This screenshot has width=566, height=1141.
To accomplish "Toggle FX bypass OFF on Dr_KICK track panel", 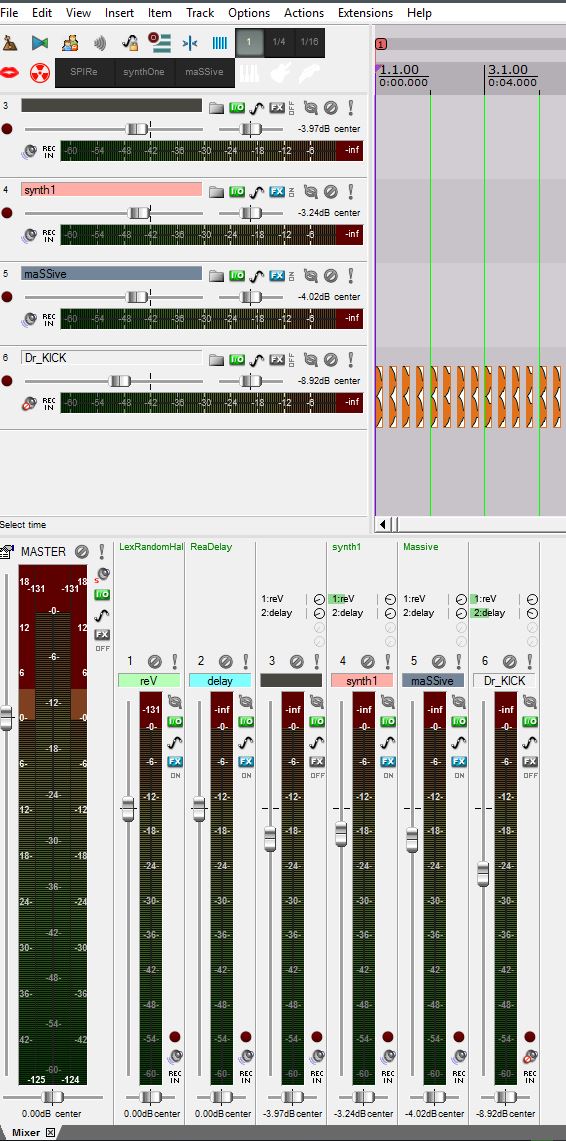I will coord(292,359).
